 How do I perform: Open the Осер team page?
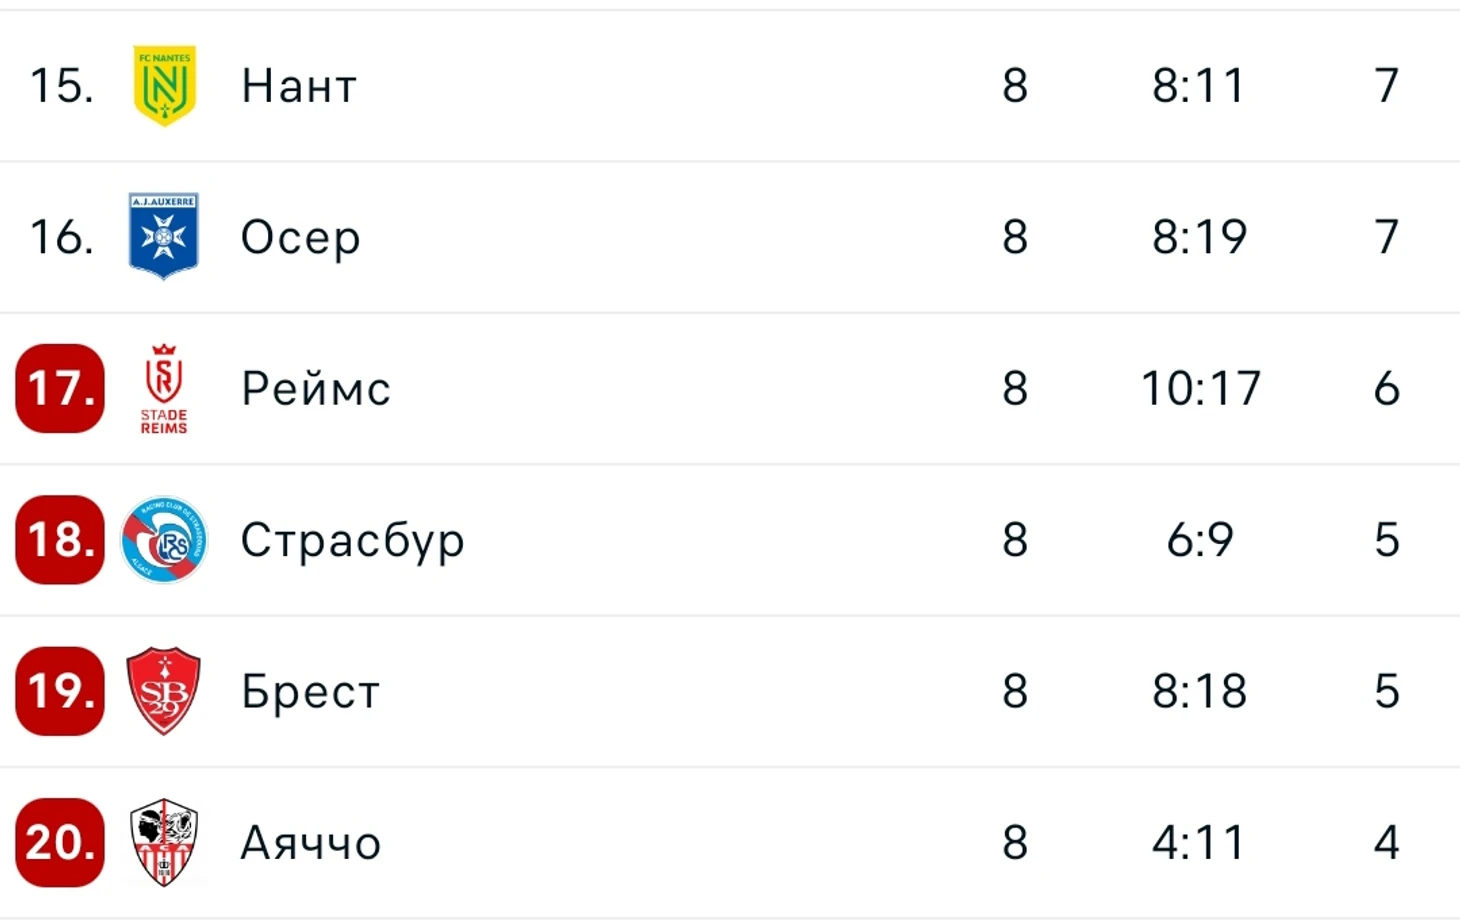(300, 238)
